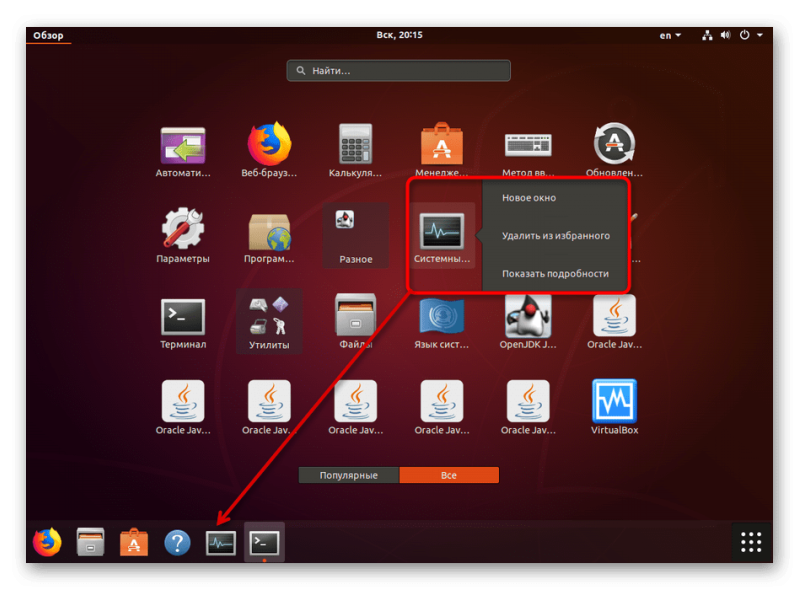Open the Утилиты app folder
The width and height of the screenshot is (800, 590).
269,321
